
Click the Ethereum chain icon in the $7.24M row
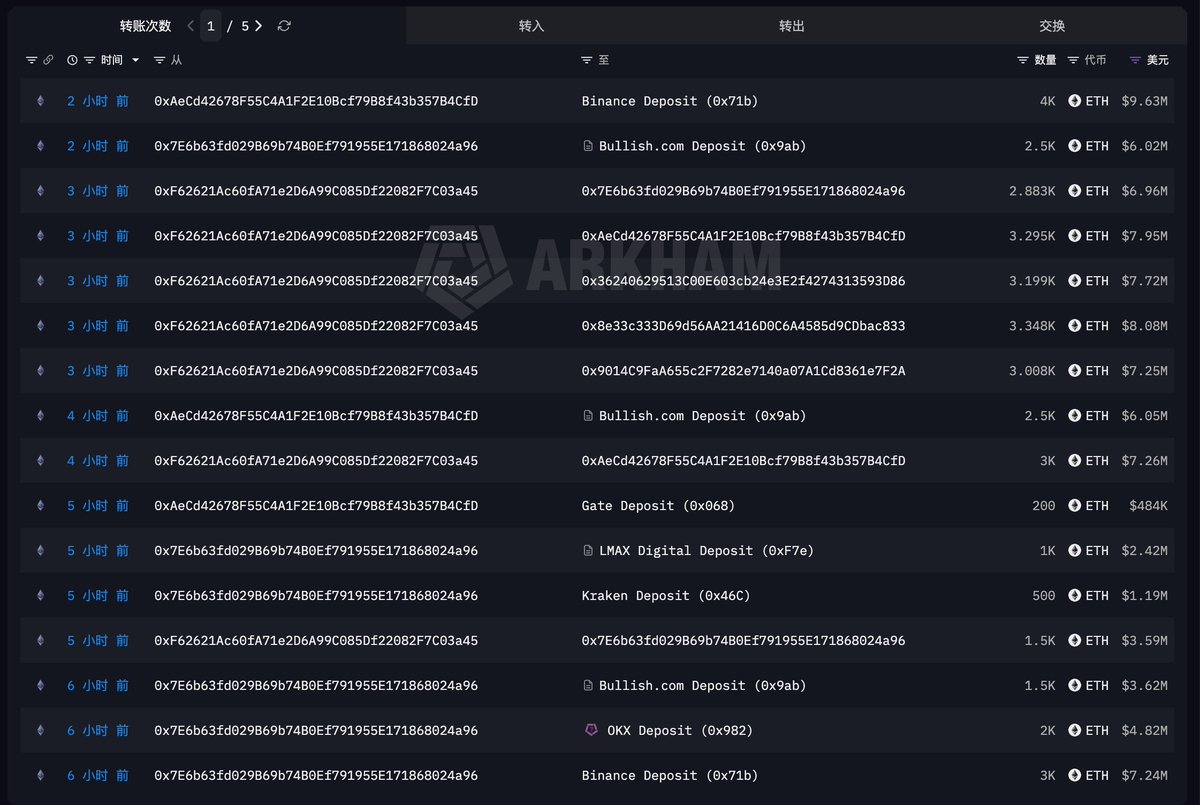pyautogui.click(x=41, y=776)
